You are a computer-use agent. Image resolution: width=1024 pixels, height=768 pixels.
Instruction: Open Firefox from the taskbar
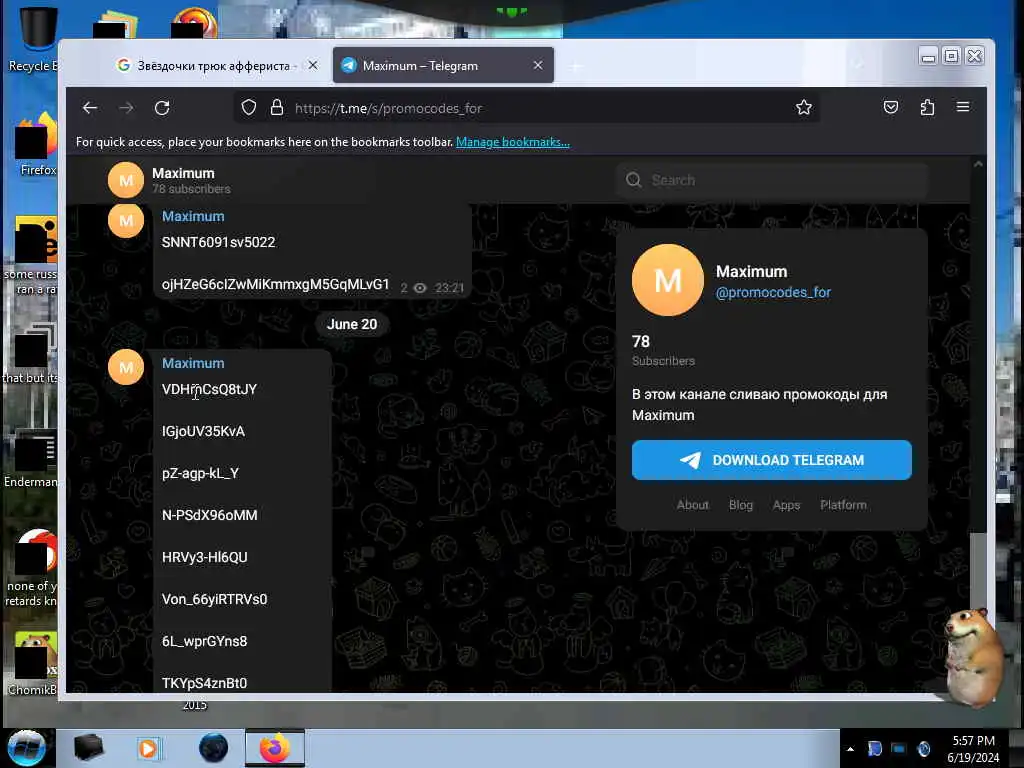coord(275,748)
